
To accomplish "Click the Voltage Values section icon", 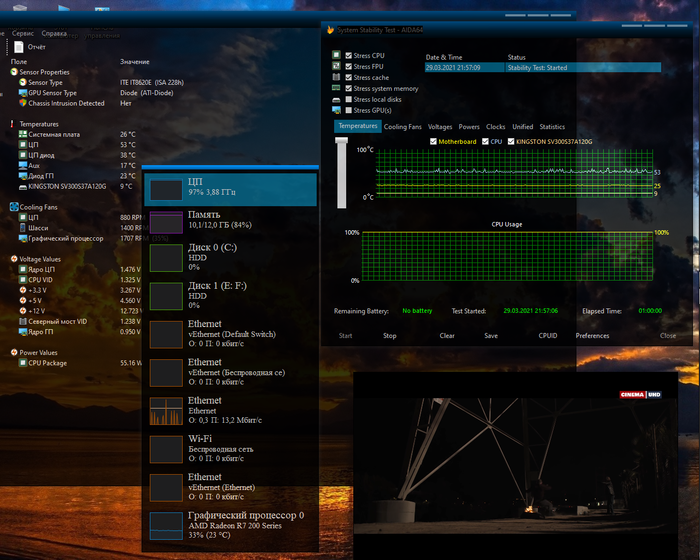I will click(x=14, y=259).
